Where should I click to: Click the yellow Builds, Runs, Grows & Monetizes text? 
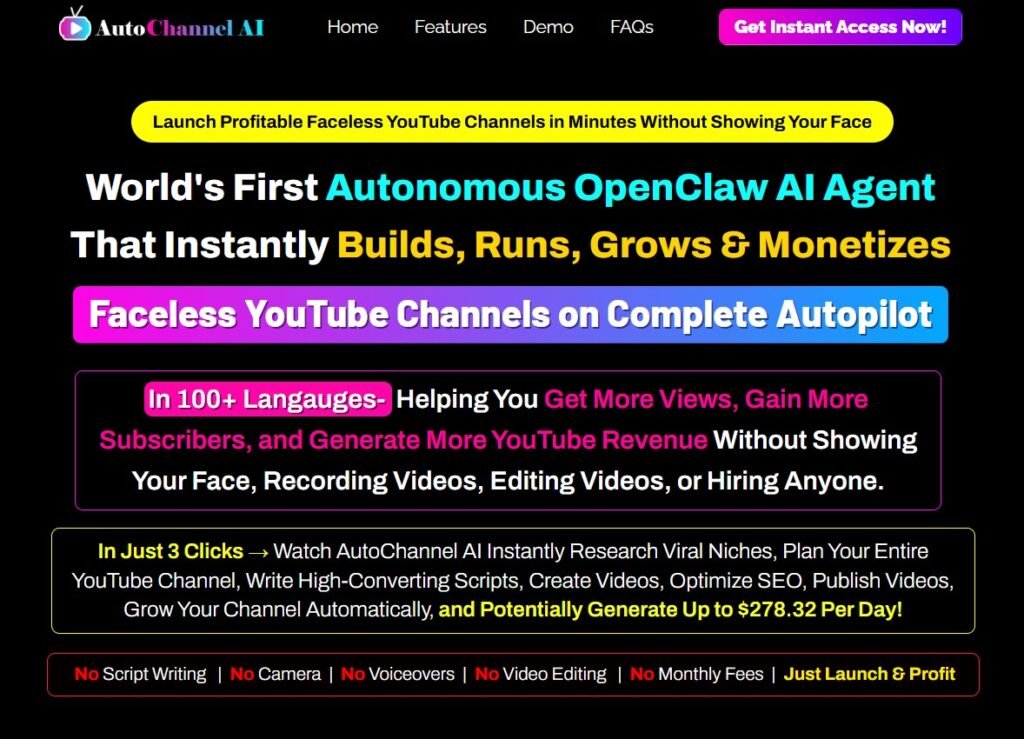(644, 245)
